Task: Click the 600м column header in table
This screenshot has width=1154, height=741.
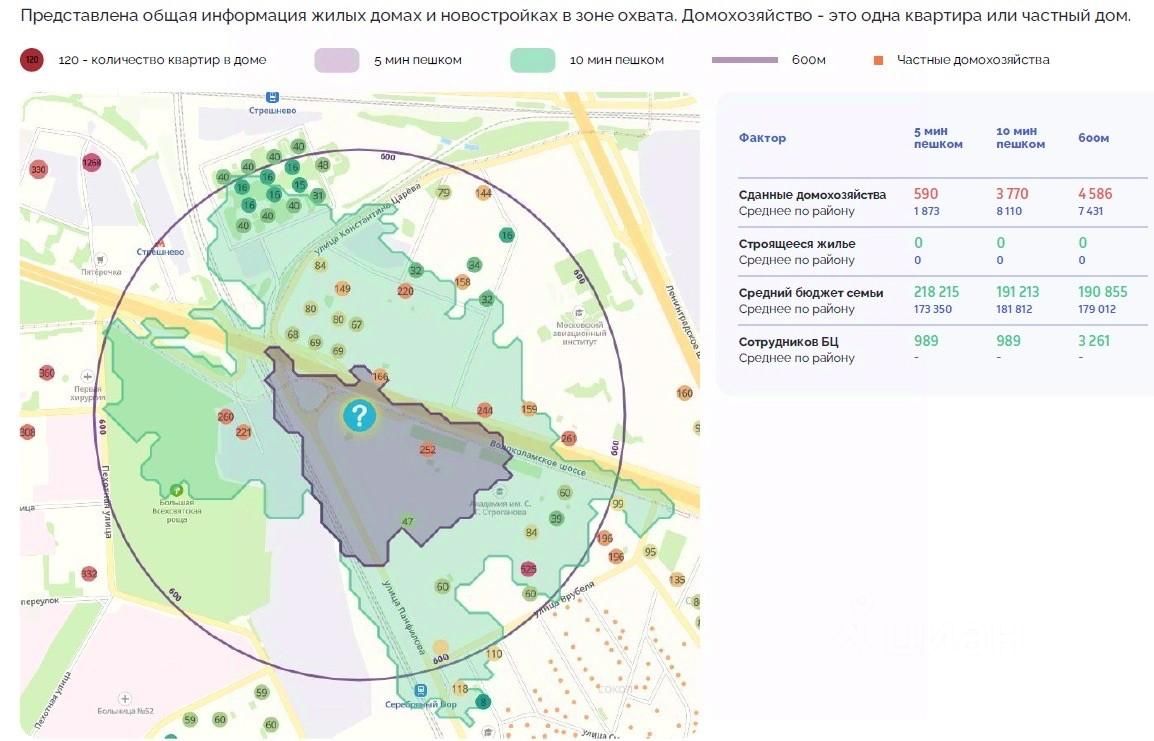Action: [x=1094, y=138]
